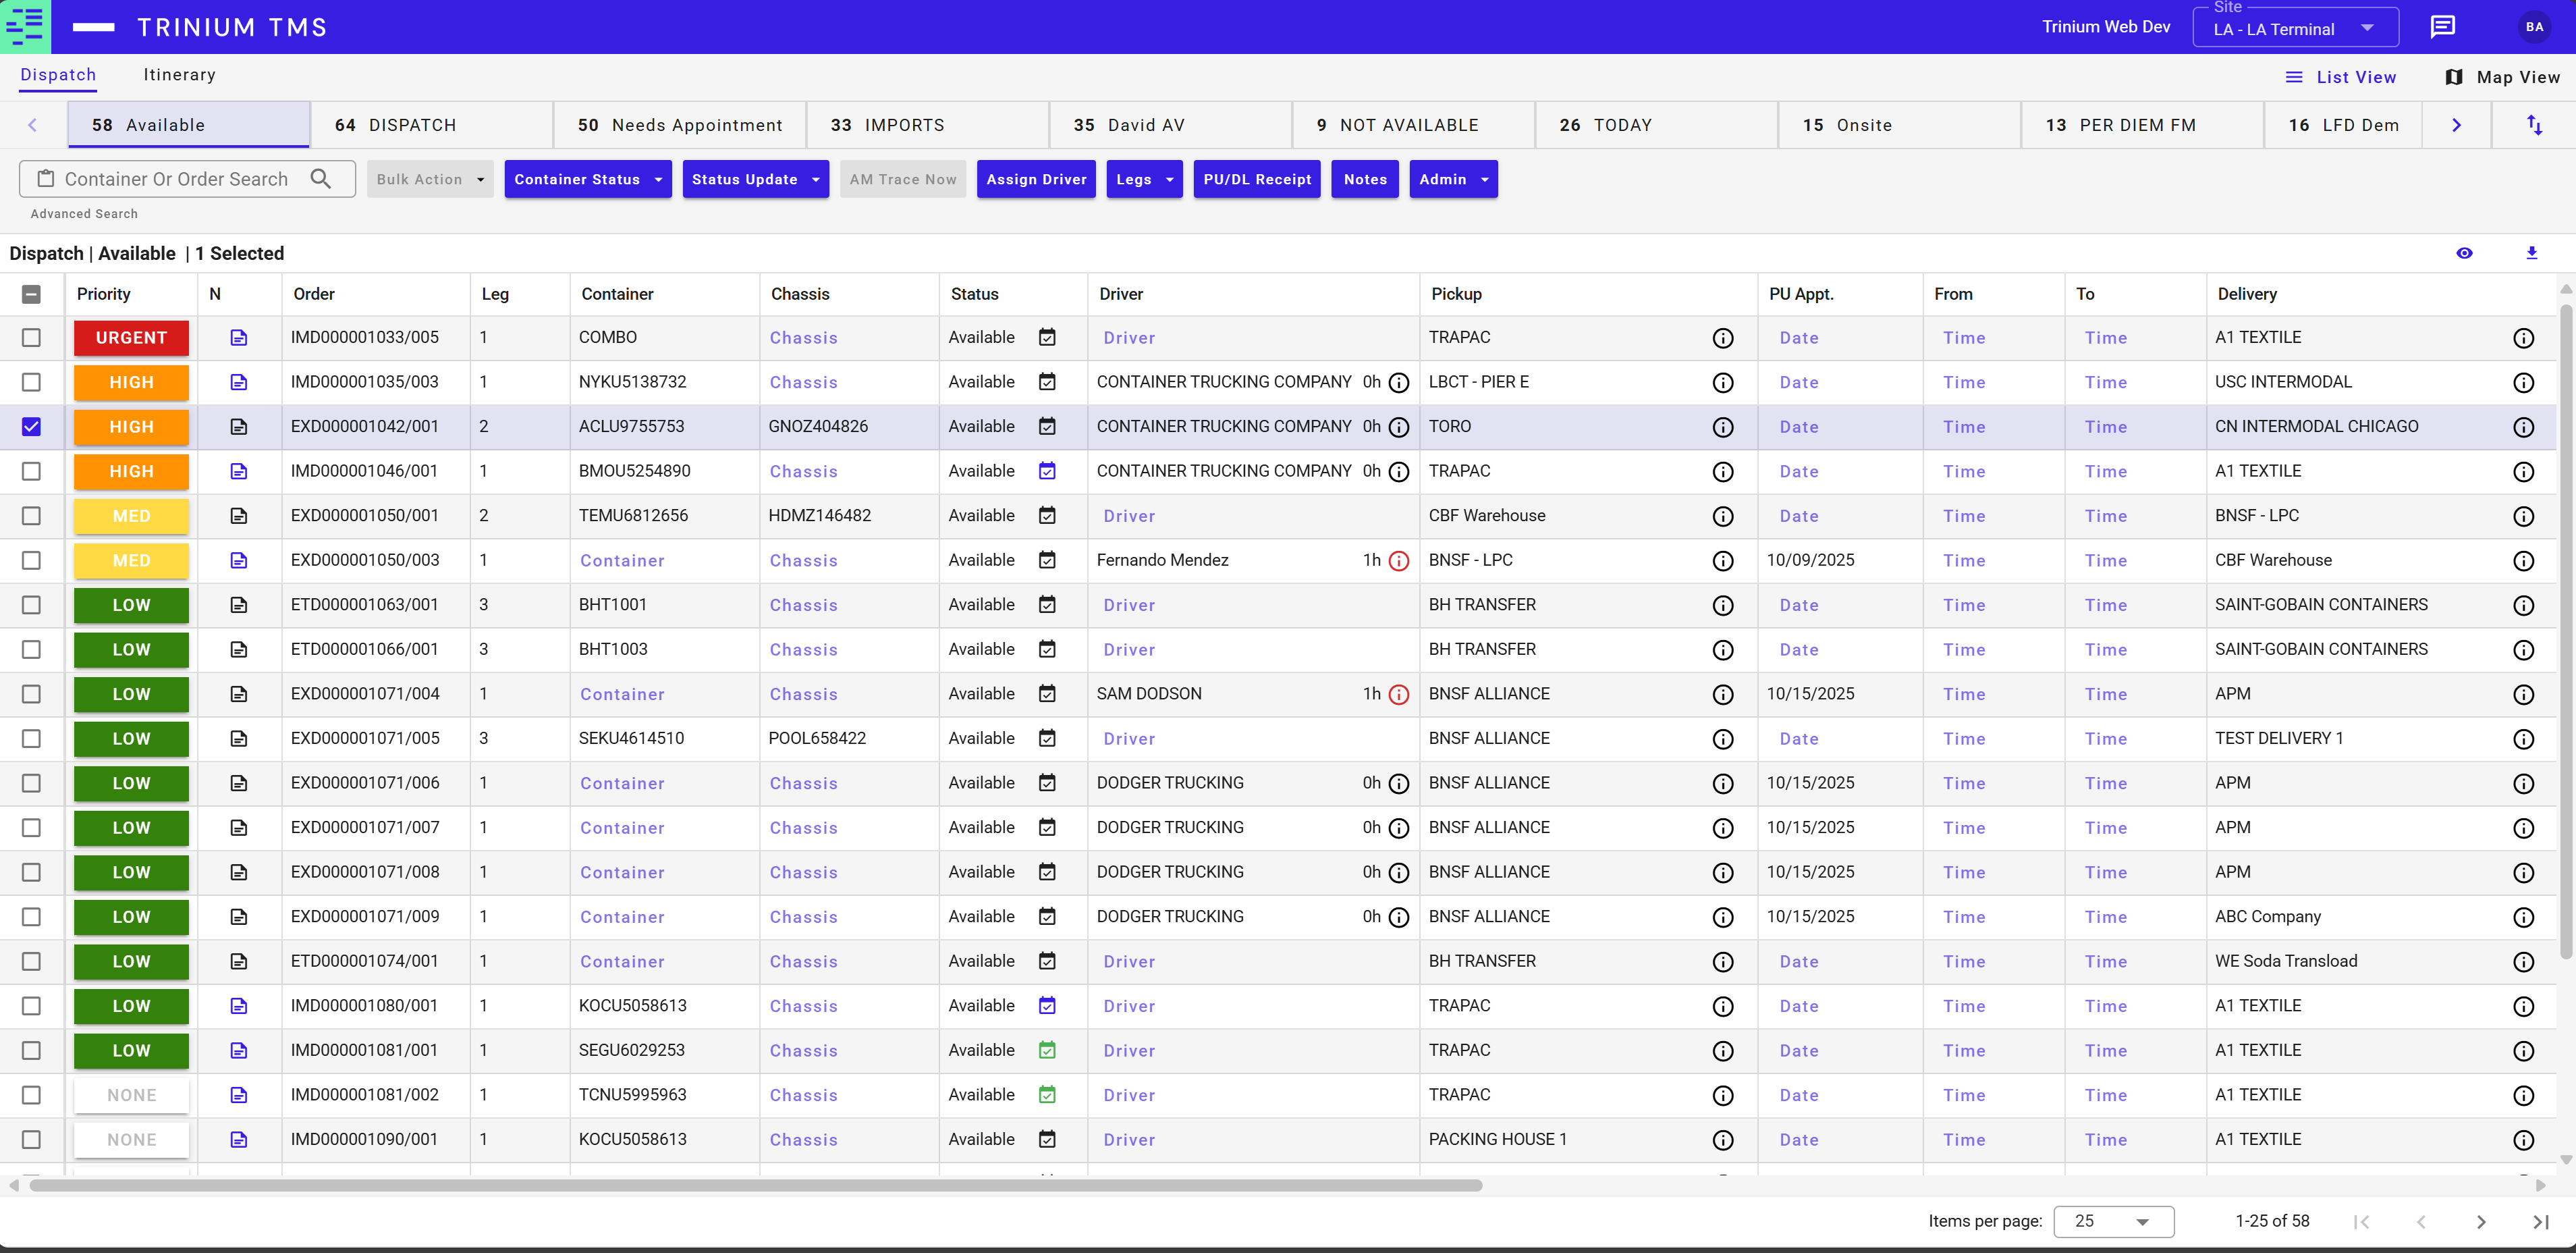Click red info icon next to Fernando Mendez
This screenshot has height=1253, width=2576.
(x=1399, y=561)
